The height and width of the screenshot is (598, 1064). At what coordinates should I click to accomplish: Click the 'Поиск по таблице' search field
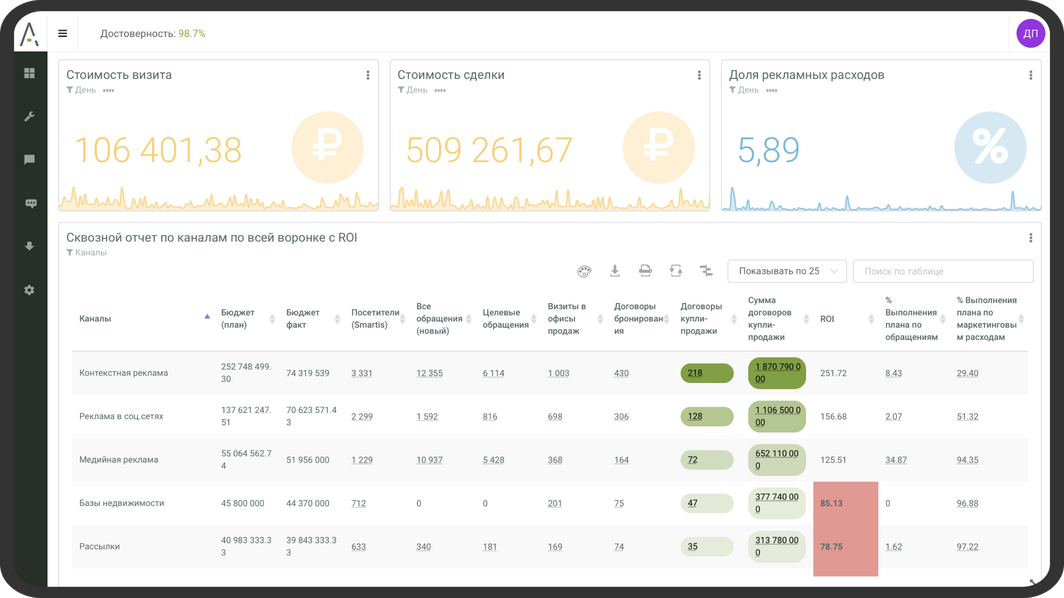[942, 271]
